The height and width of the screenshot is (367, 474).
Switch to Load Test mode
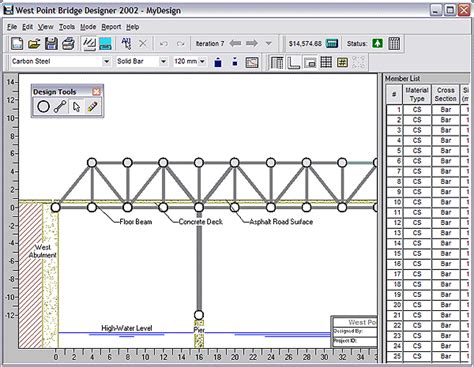coord(106,44)
